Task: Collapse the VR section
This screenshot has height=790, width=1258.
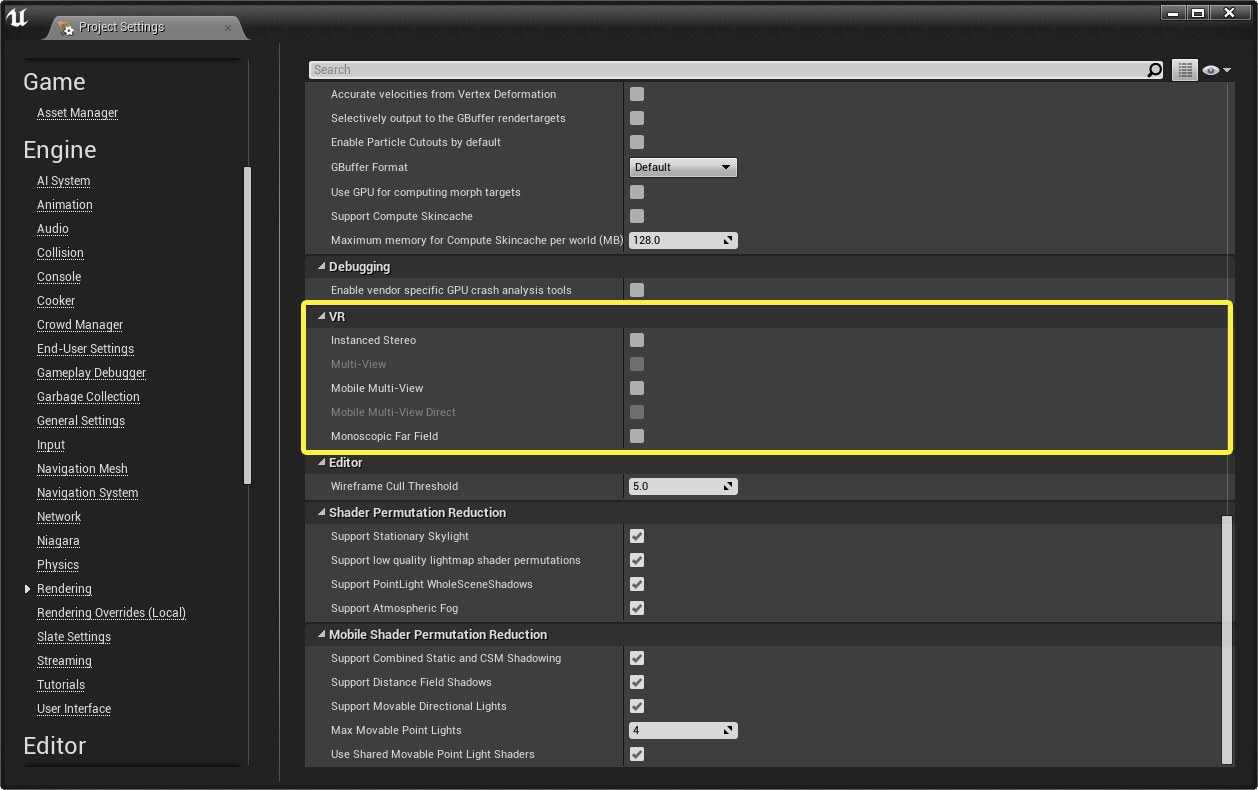Action: pos(322,316)
